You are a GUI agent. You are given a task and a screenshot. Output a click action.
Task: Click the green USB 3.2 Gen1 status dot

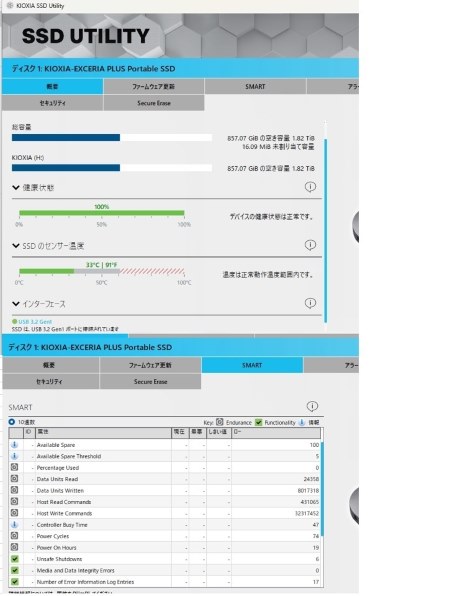(14, 322)
